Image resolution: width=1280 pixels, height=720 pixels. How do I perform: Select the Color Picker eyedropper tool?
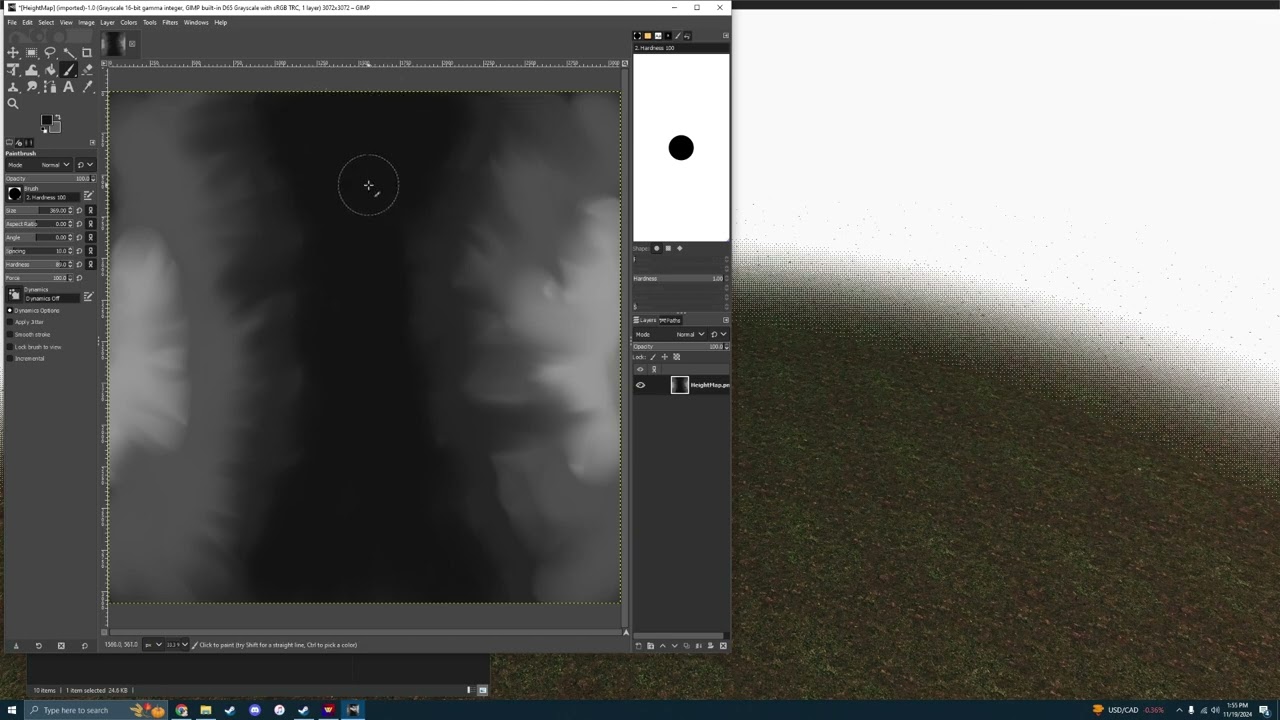click(87, 87)
